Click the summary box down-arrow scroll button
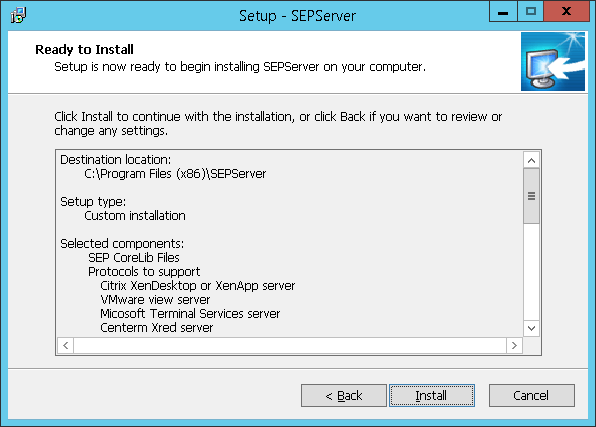 tap(531, 328)
